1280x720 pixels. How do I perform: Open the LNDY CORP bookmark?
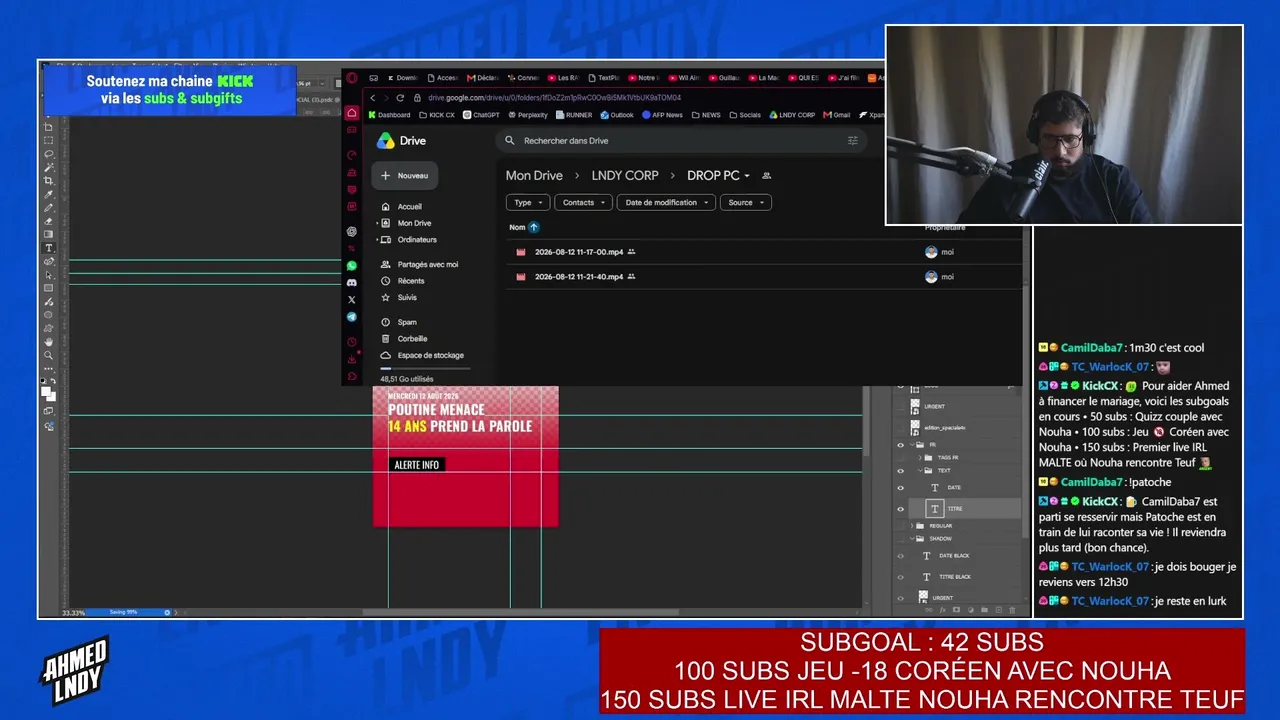tap(792, 115)
